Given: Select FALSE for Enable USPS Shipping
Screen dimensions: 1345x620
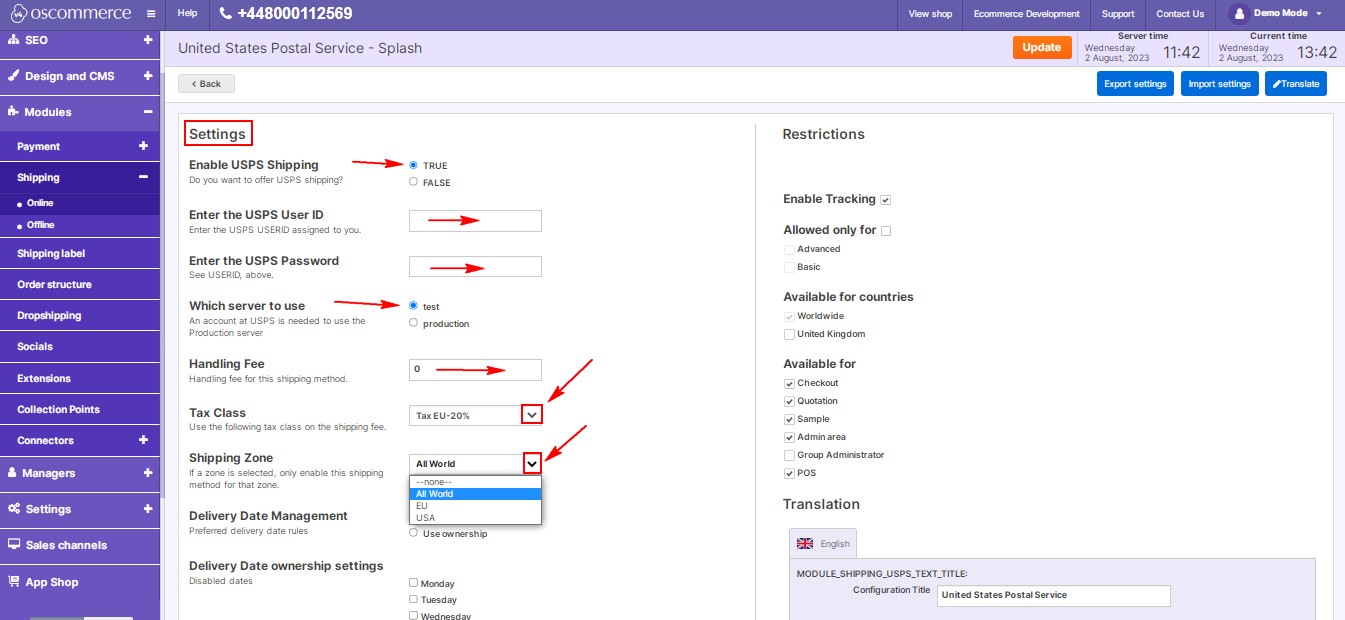Looking at the screenshot, I should click(414, 182).
